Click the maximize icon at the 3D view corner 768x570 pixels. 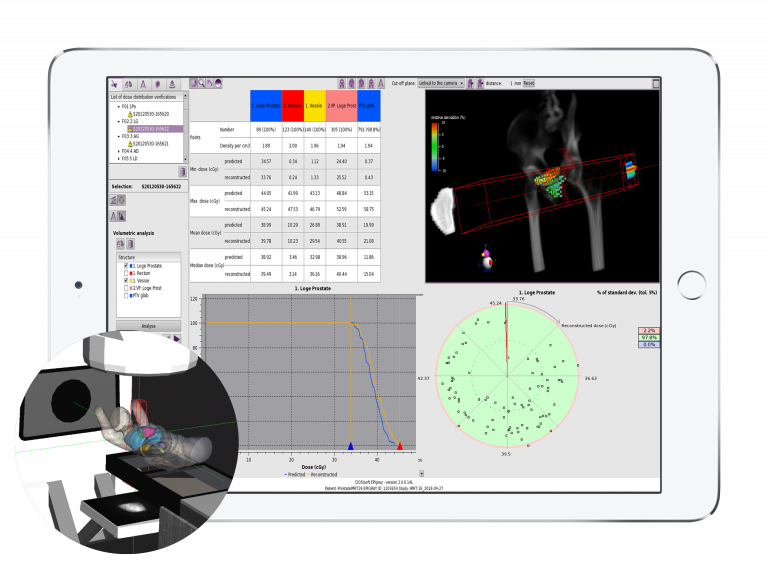click(x=655, y=84)
